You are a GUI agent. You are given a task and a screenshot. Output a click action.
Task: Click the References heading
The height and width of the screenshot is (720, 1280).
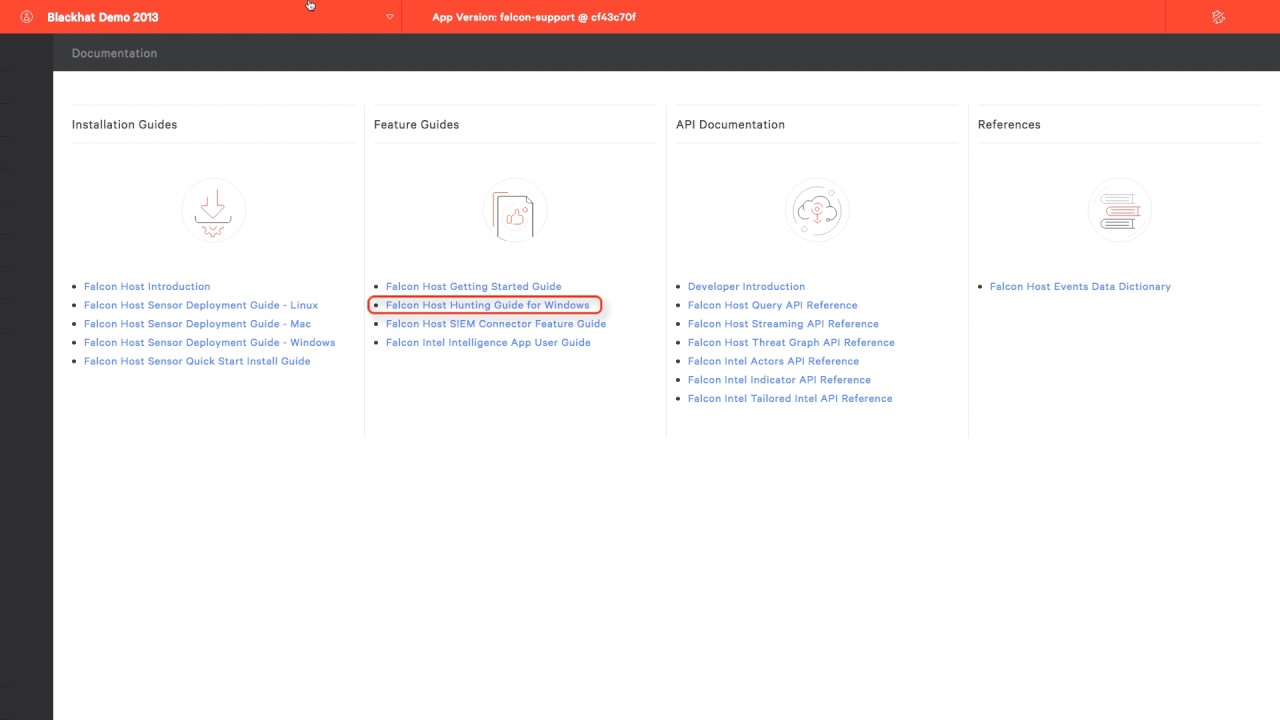pos(1009,124)
